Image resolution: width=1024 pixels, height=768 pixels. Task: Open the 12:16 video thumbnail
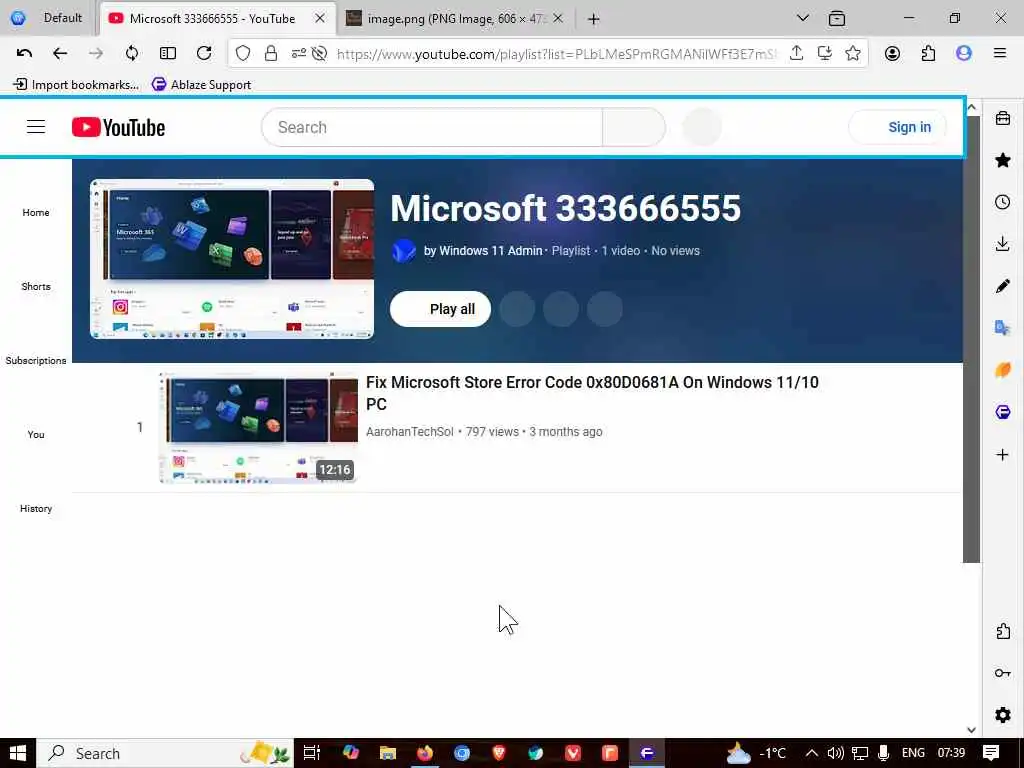point(259,428)
